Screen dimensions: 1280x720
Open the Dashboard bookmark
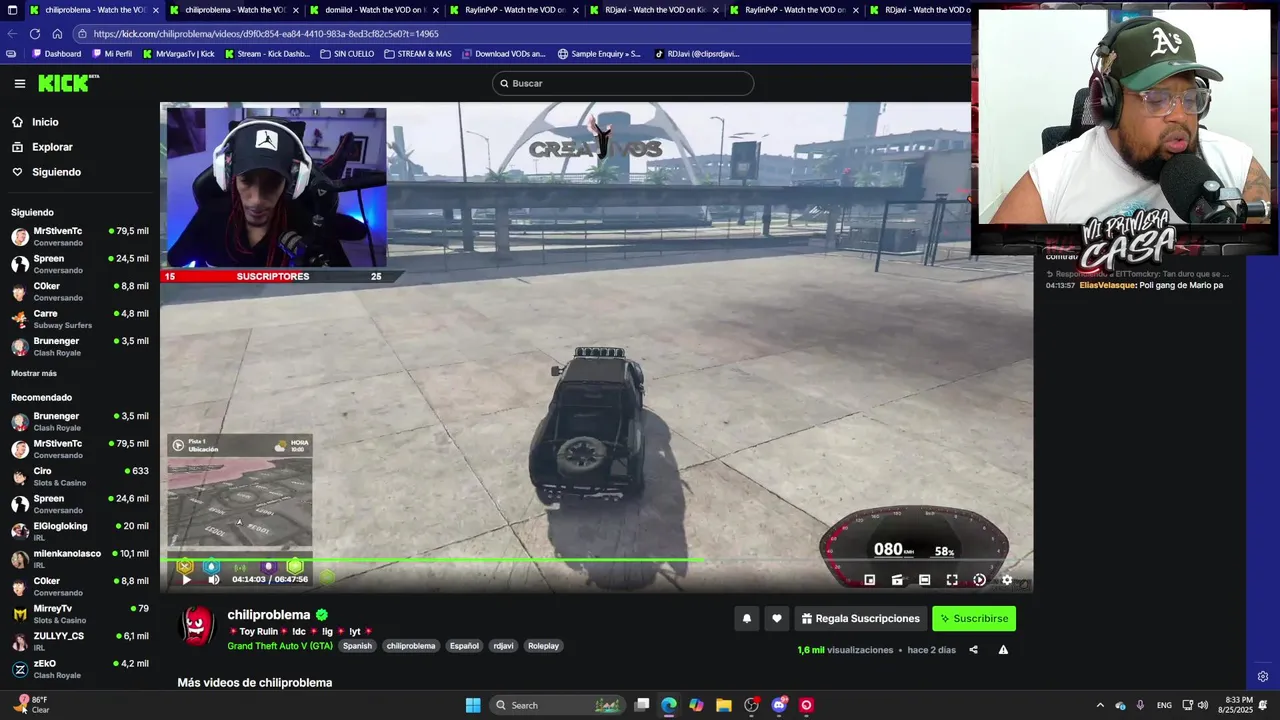click(57, 54)
